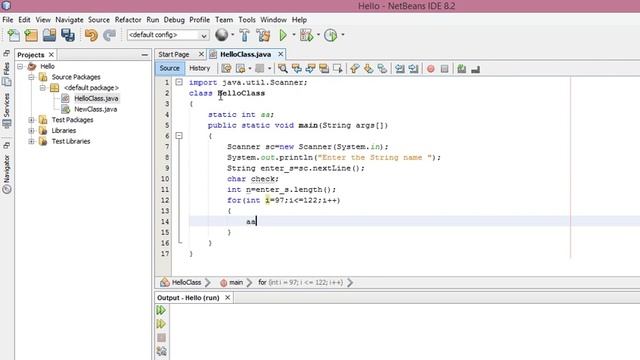Click the settings icon below Stop in Output
640x360 pixels.
click(x=161, y=351)
